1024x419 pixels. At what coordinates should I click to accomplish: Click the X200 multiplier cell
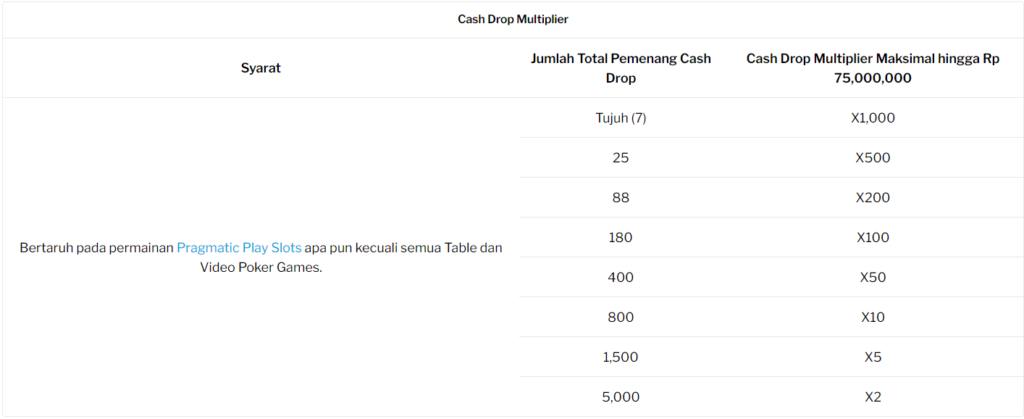coord(872,198)
